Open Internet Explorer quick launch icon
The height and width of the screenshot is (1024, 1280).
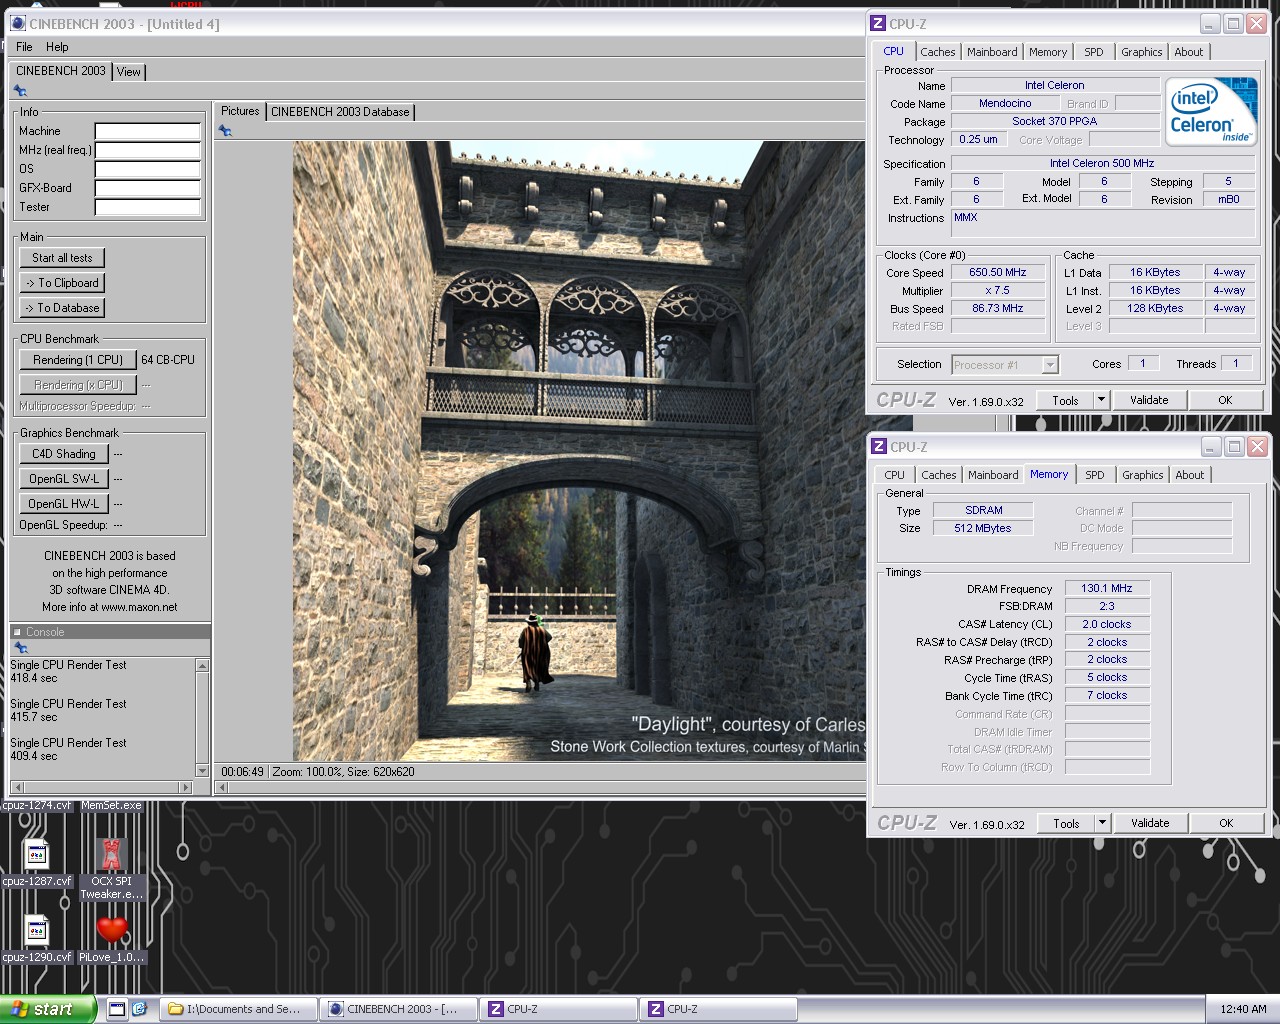click(139, 1009)
